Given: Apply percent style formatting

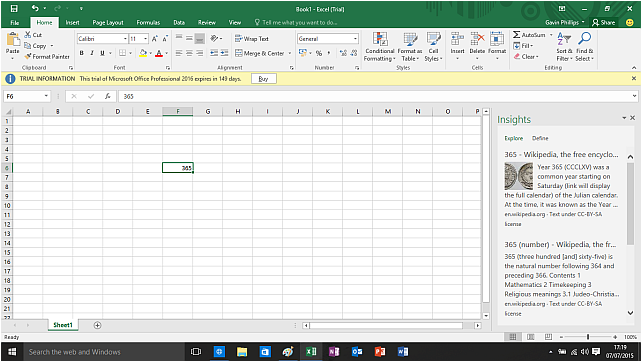Looking at the screenshot, I should point(319,53).
